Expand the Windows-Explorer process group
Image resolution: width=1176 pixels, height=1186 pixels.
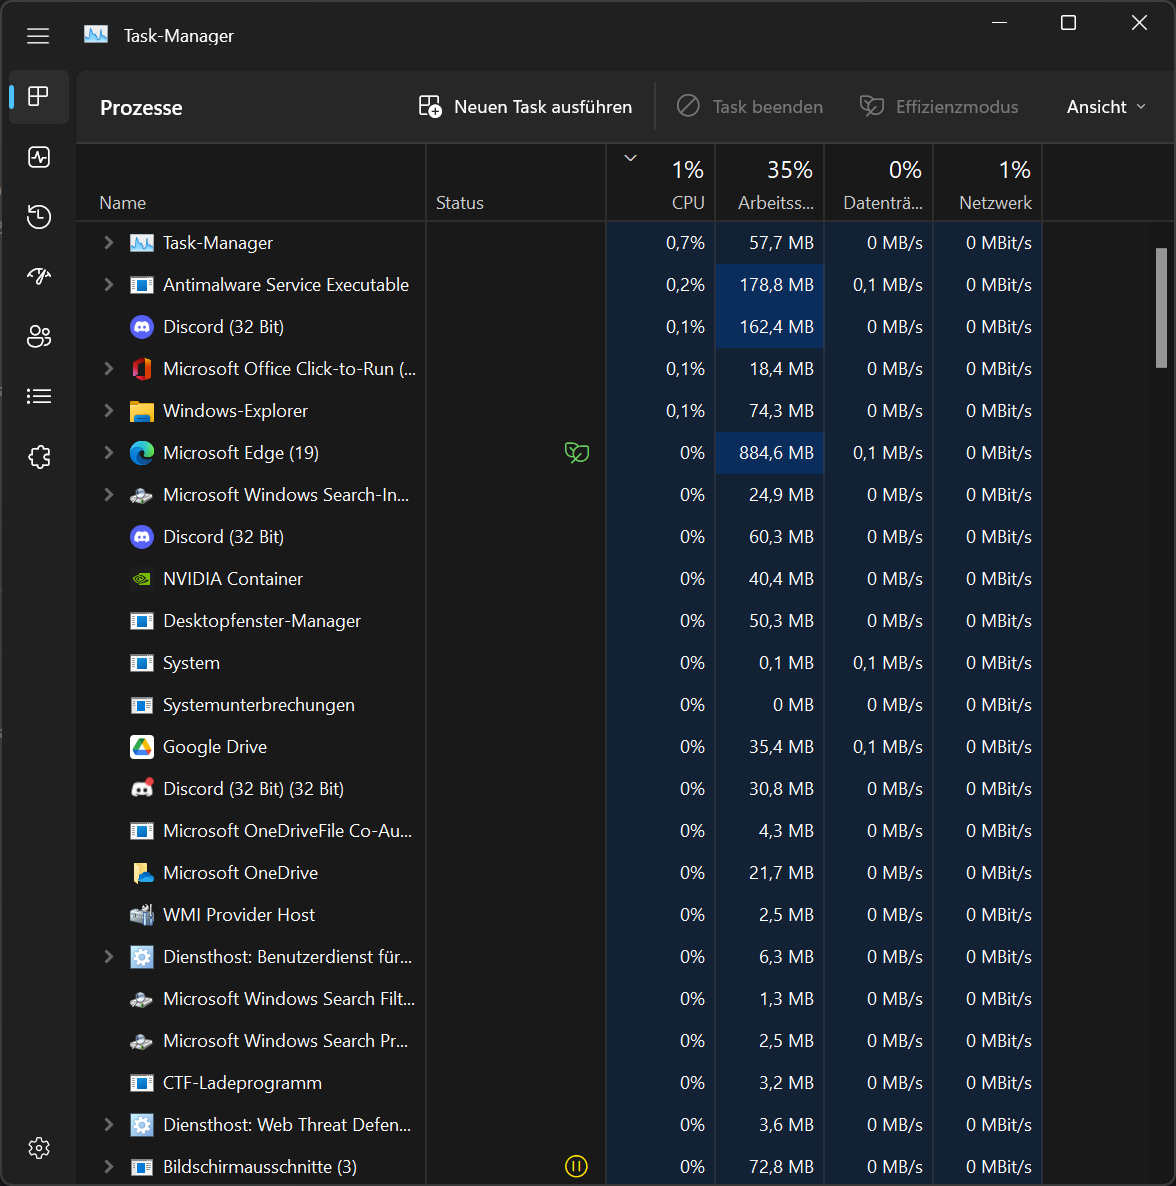[108, 411]
